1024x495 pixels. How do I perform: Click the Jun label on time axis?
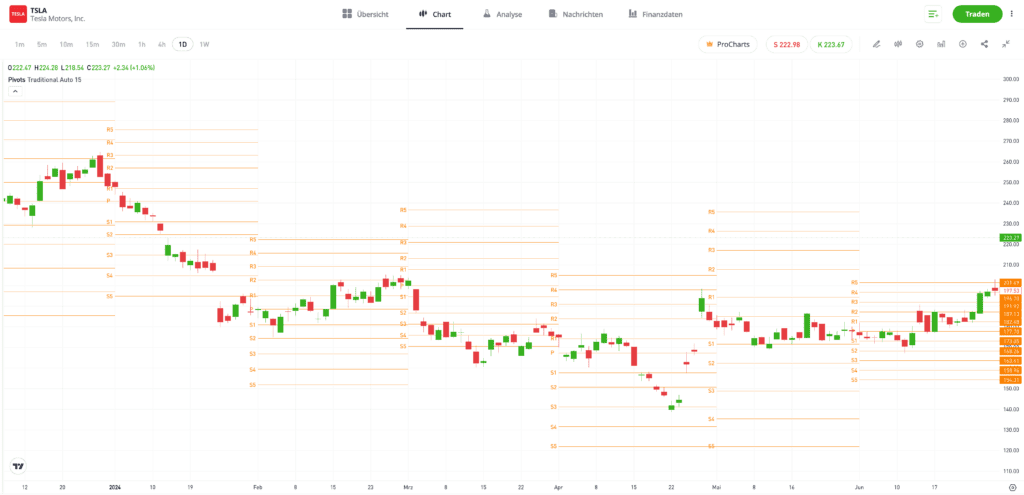(x=859, y=487)
